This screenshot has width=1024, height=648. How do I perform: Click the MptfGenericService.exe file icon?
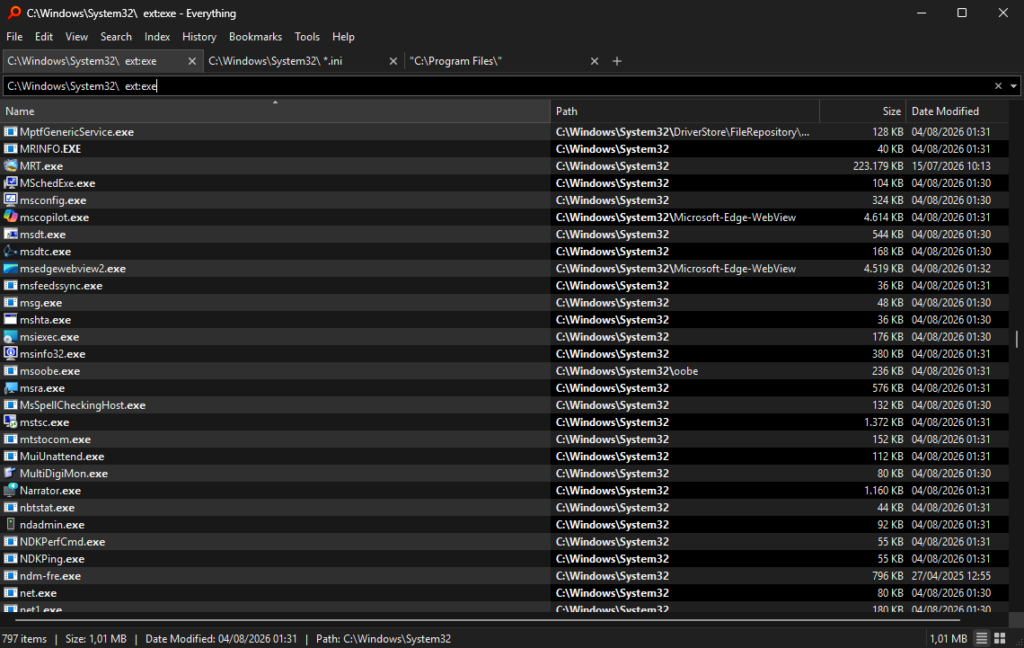coord(10,131)
